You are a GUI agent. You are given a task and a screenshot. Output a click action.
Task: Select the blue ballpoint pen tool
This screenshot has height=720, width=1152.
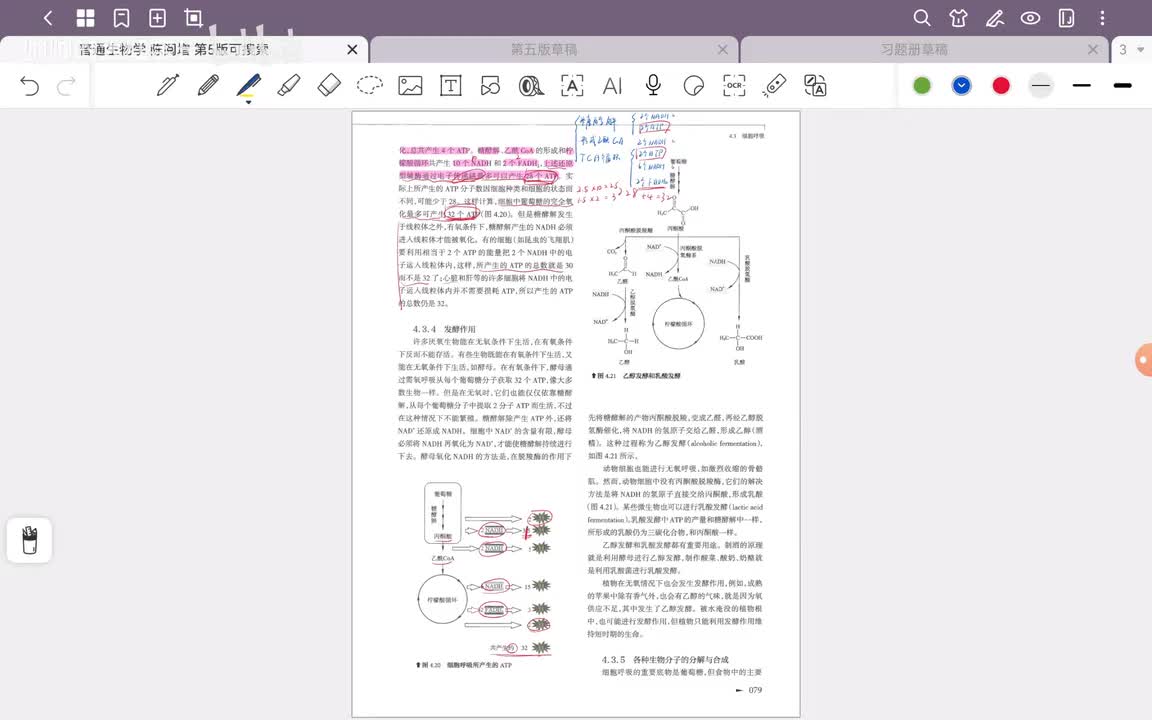tap(248, 87)
